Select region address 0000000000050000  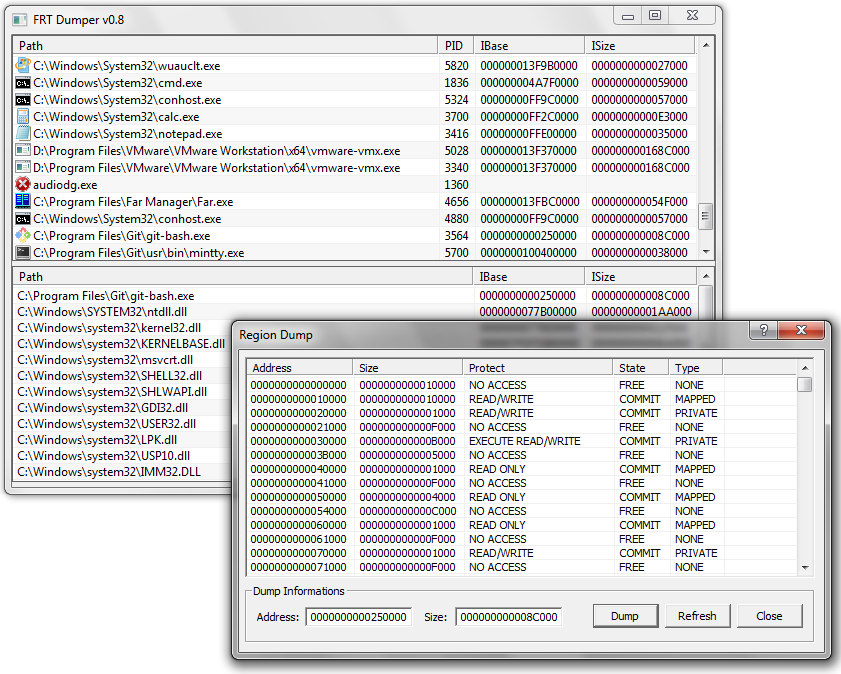pyautogui.click(x=298, y=497)
